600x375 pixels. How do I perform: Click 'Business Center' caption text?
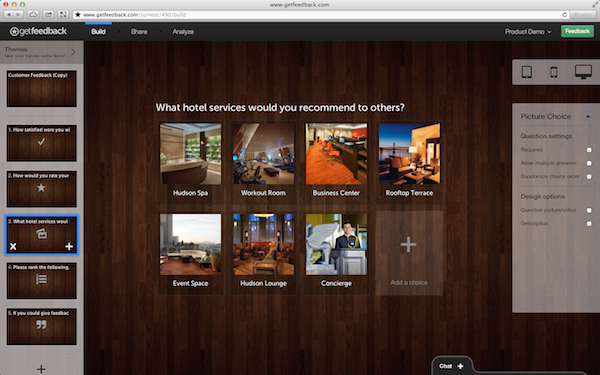click(336, 193)
